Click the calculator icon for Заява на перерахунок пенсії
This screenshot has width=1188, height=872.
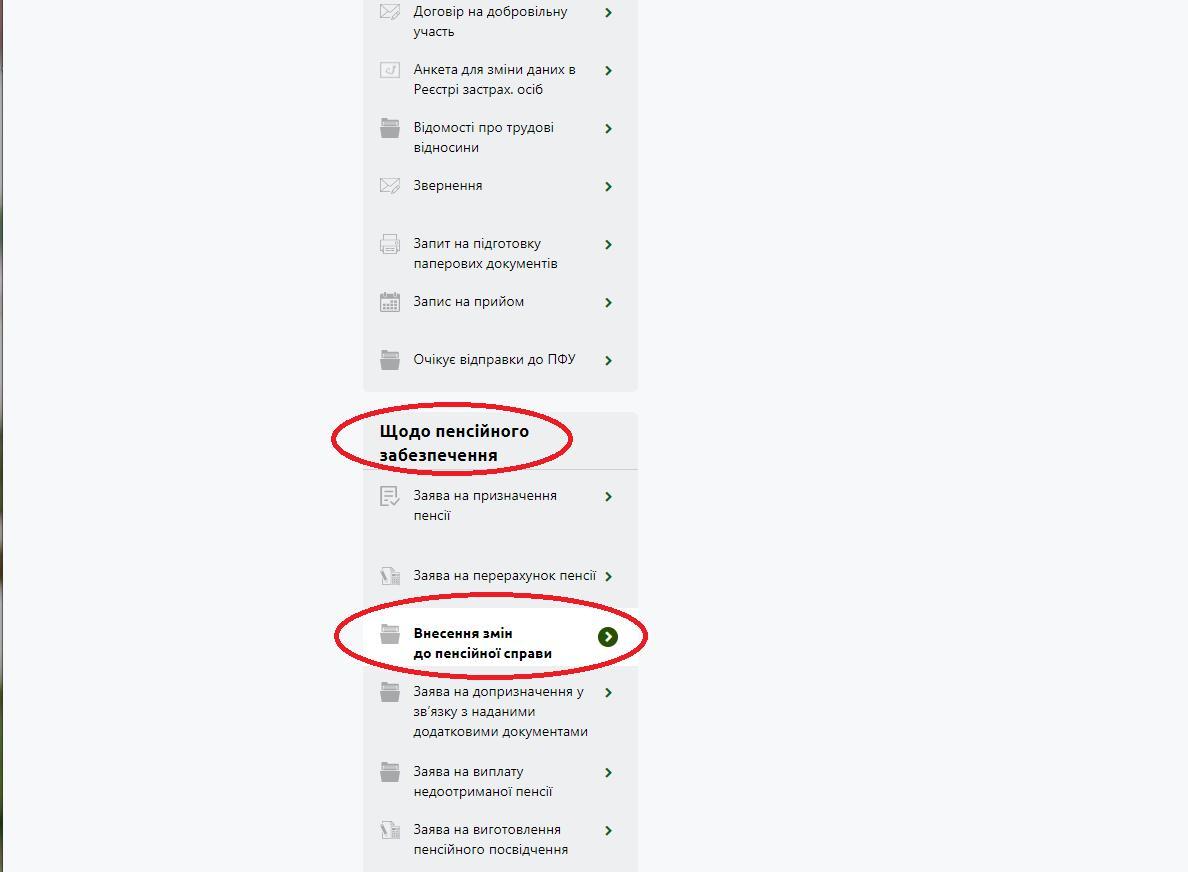(389, 576)
